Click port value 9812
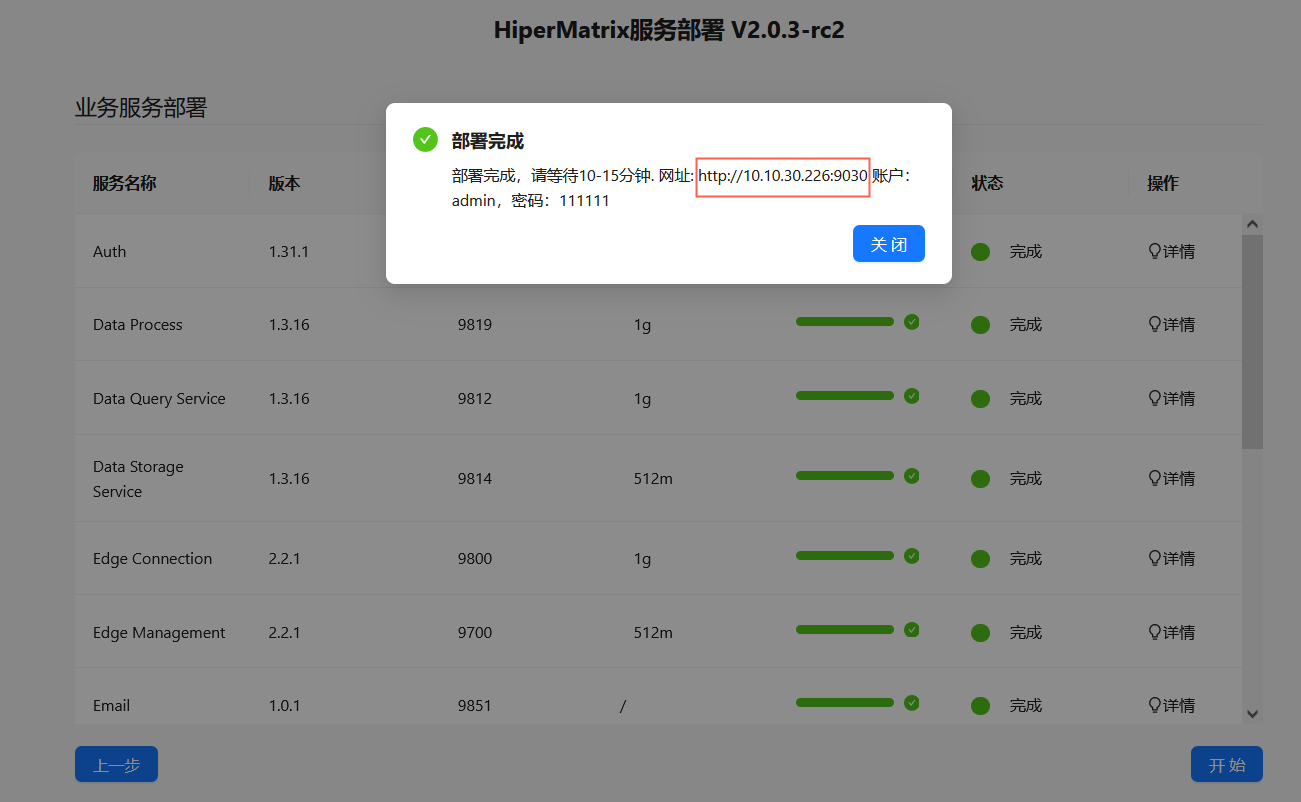 [475, 399]
